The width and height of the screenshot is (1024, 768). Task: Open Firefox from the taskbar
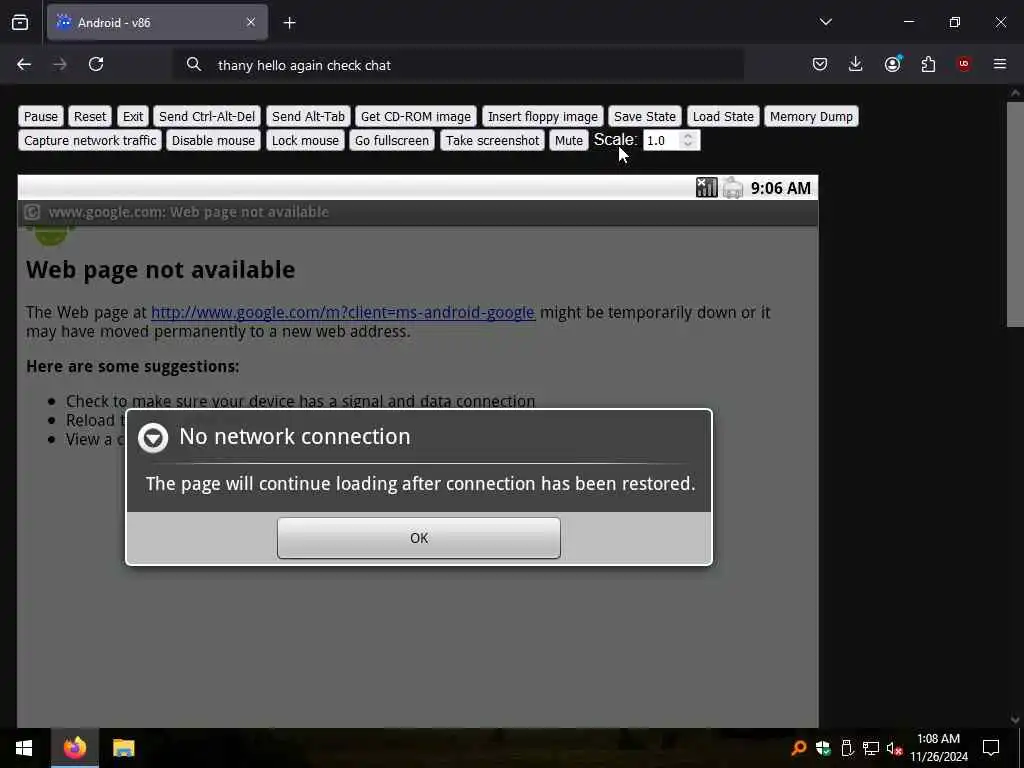click(x=74, y=747)
